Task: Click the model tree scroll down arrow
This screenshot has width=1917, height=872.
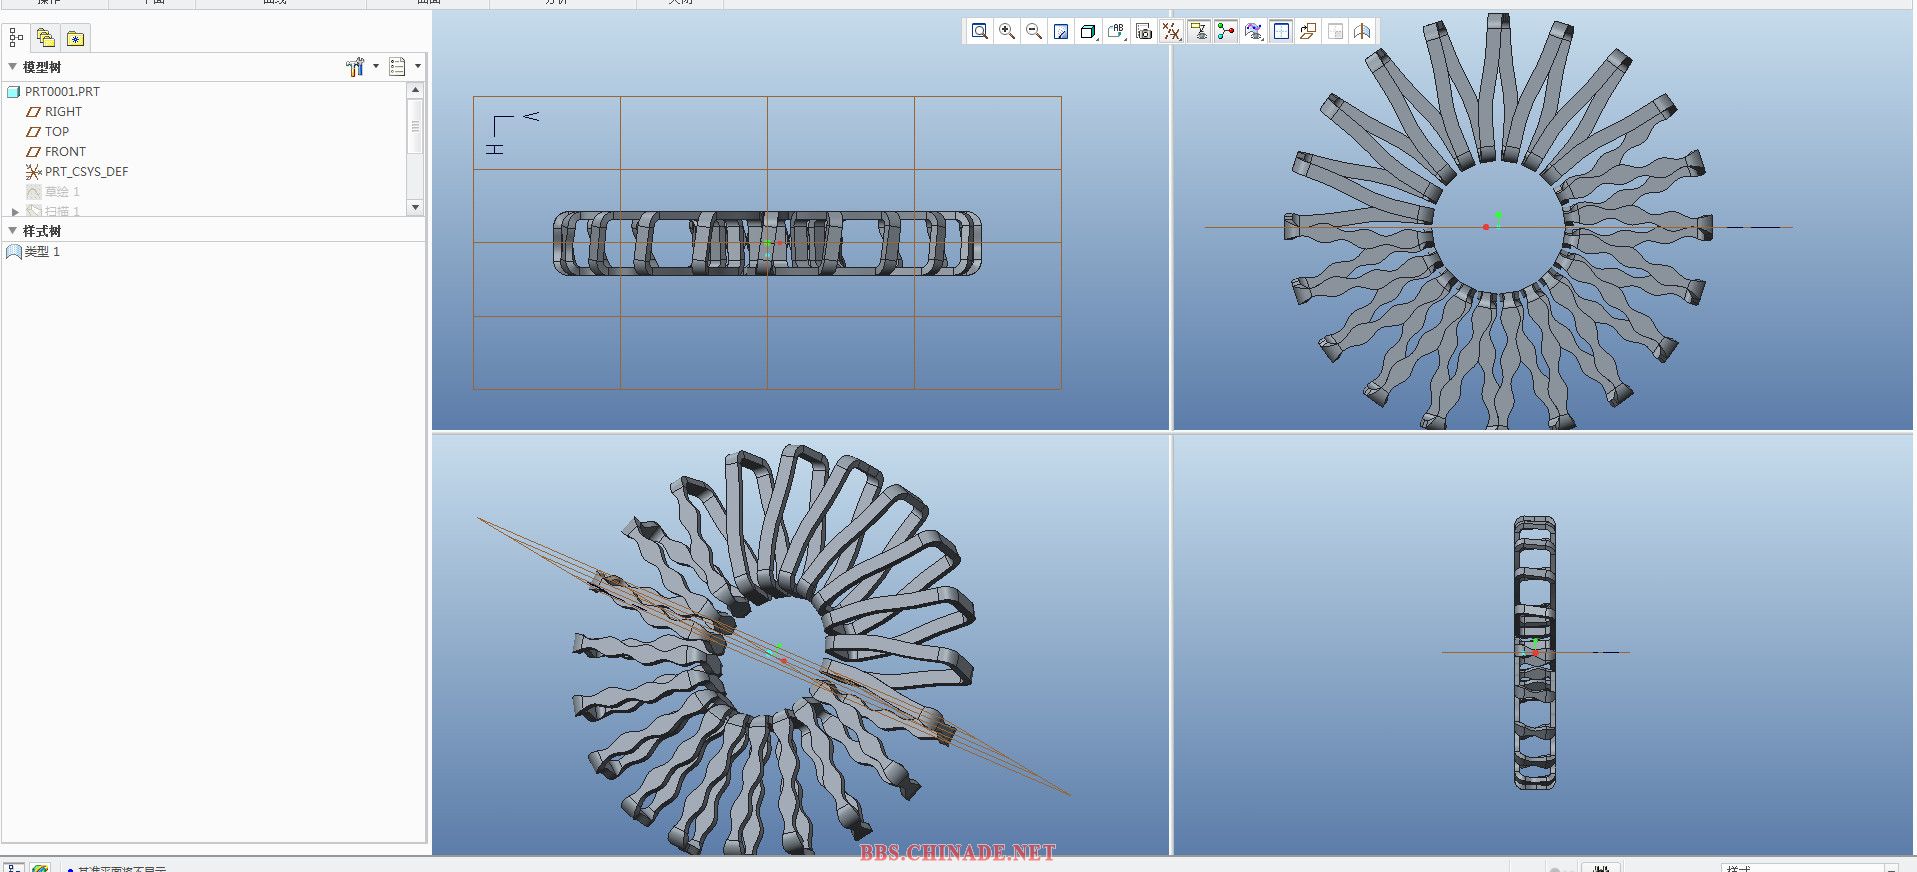Action: pyautogui.click(x=416, y=207)
